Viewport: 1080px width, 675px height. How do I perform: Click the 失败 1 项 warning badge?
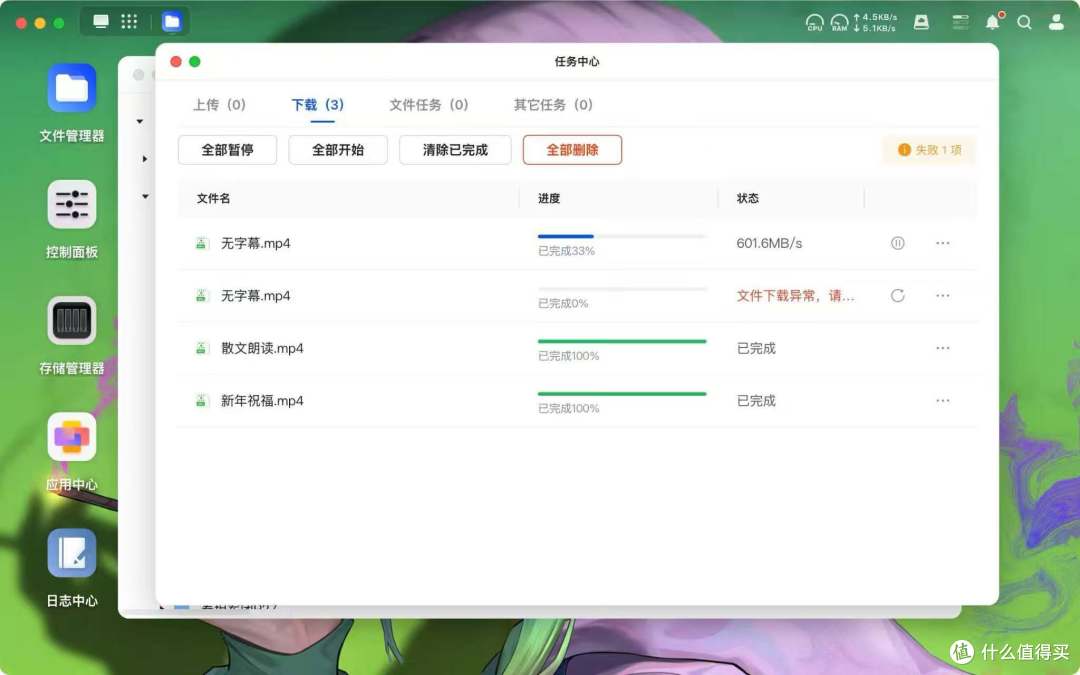(x=929, y=149)
